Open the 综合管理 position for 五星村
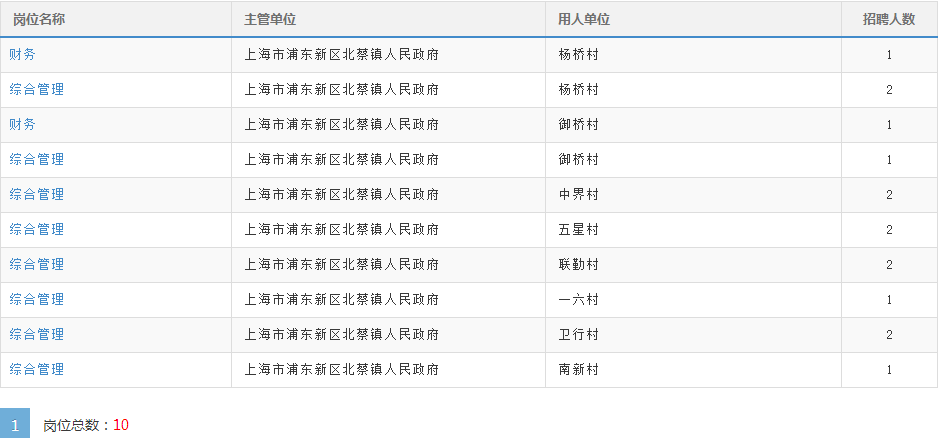941x438 pixels. click(36, 229)
